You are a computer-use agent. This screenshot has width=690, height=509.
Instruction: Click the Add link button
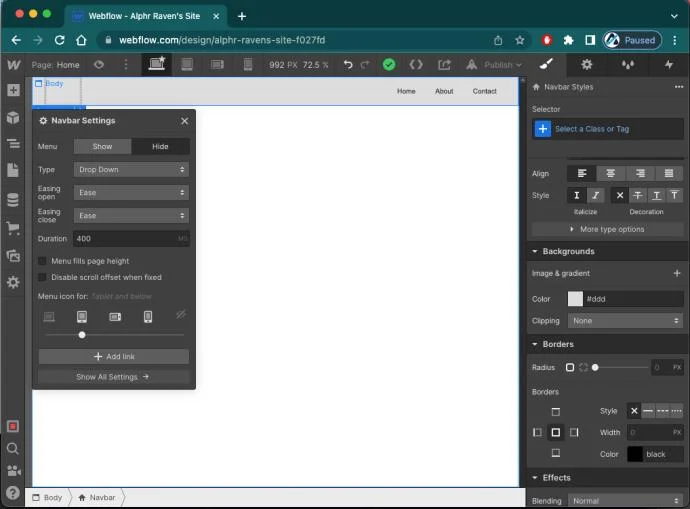[114, 356]
